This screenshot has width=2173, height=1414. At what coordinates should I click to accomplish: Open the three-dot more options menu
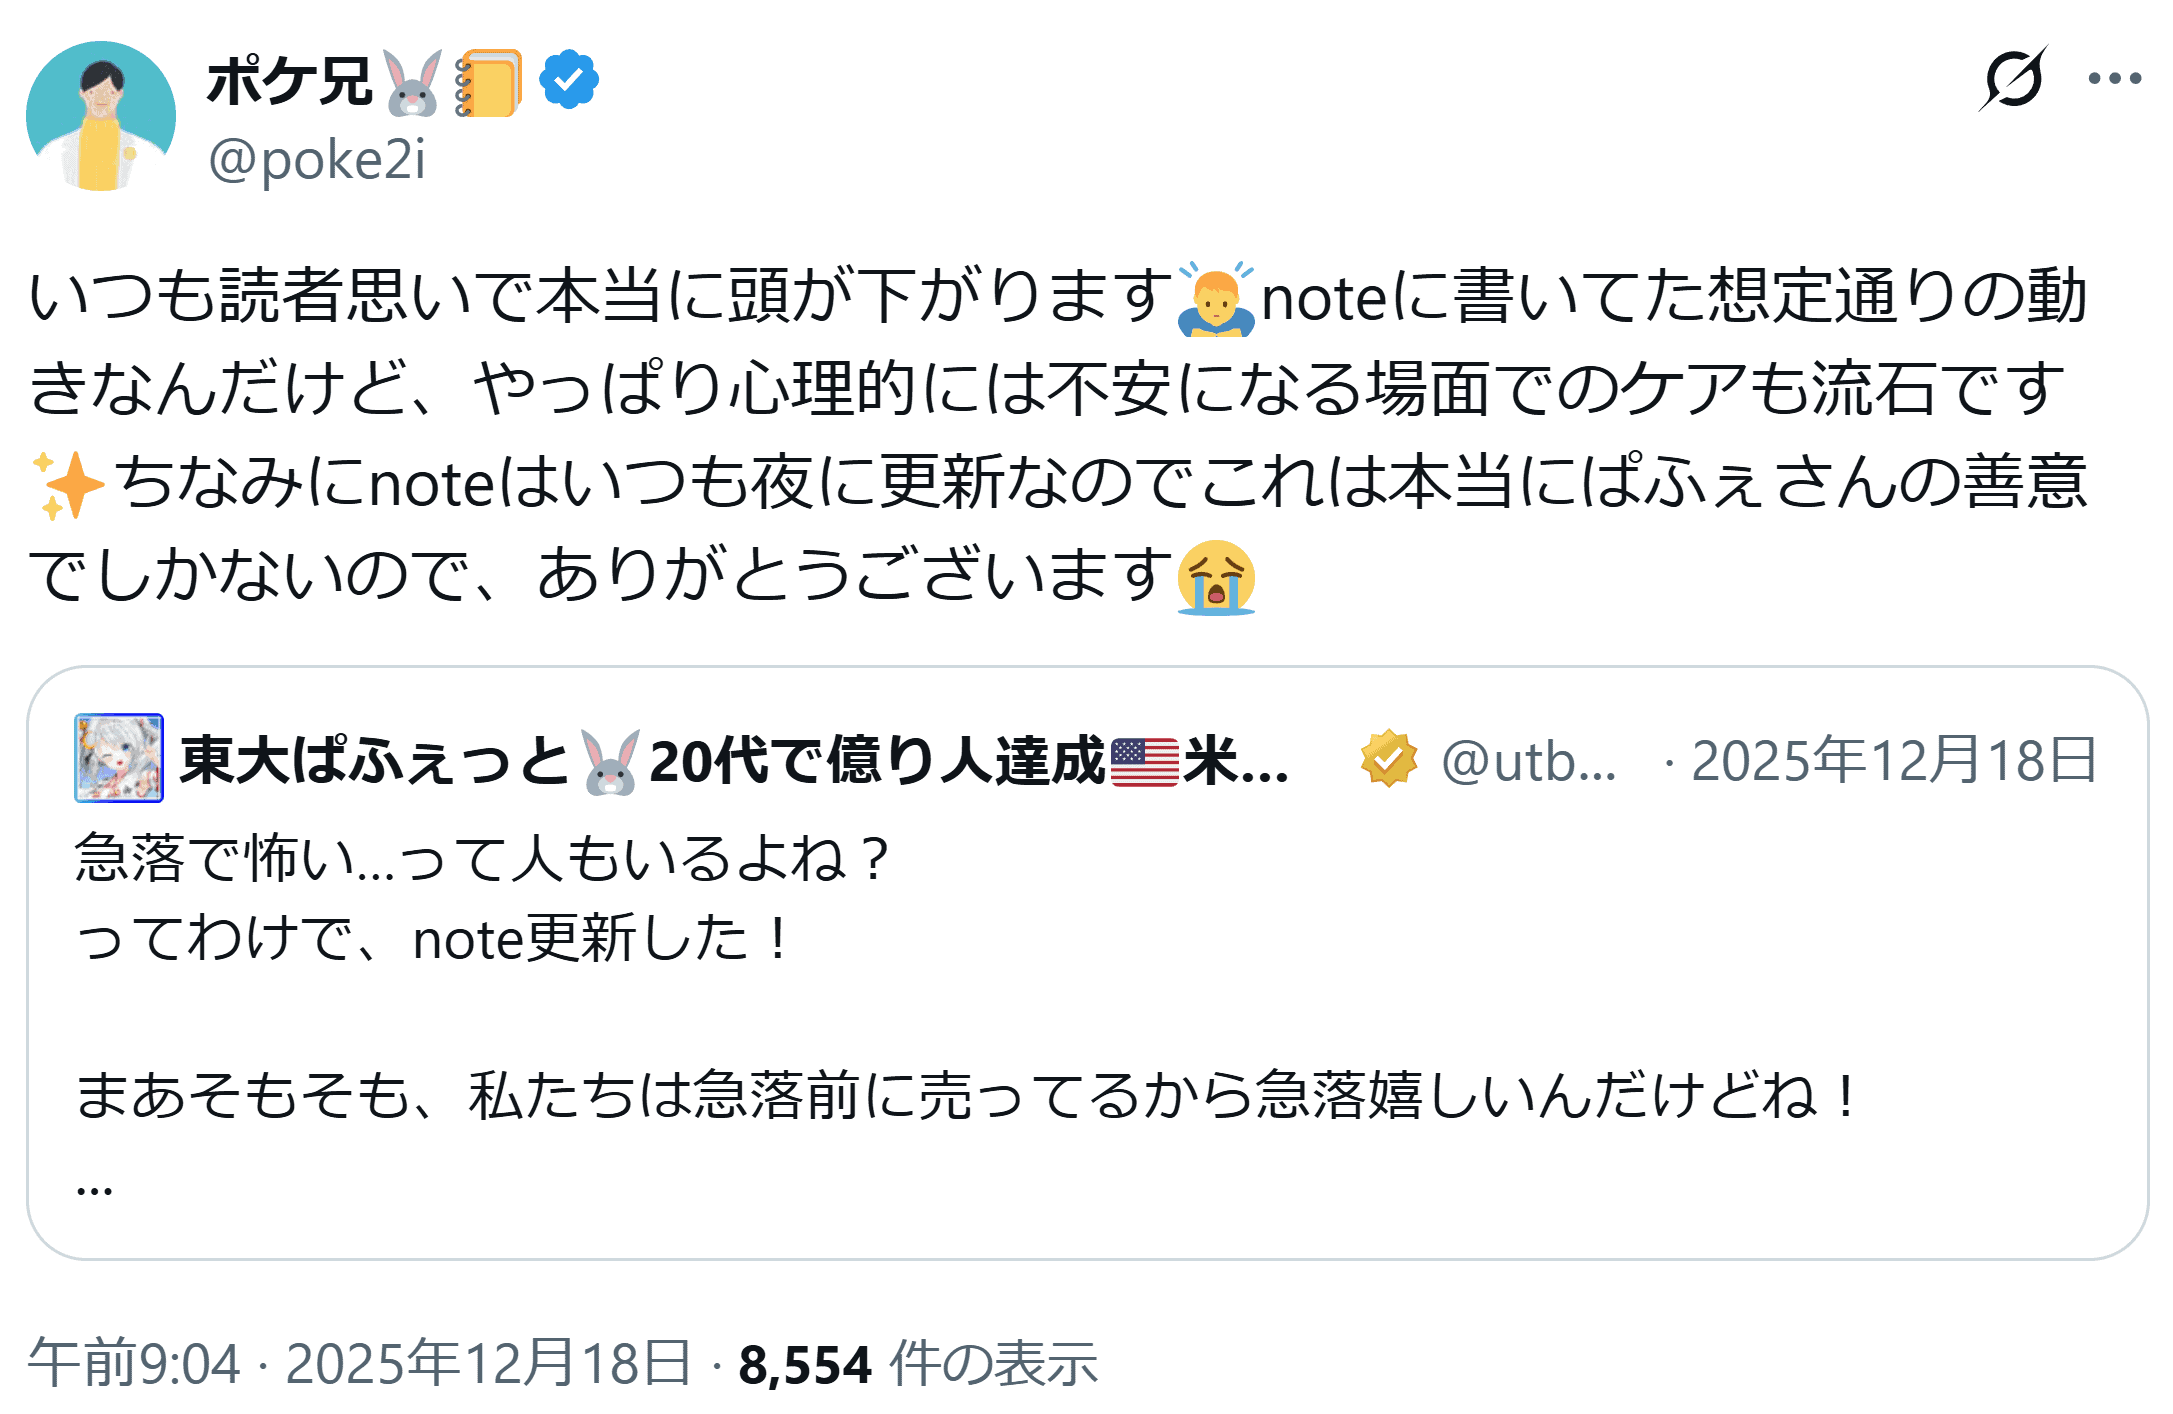coord(2114,79)
